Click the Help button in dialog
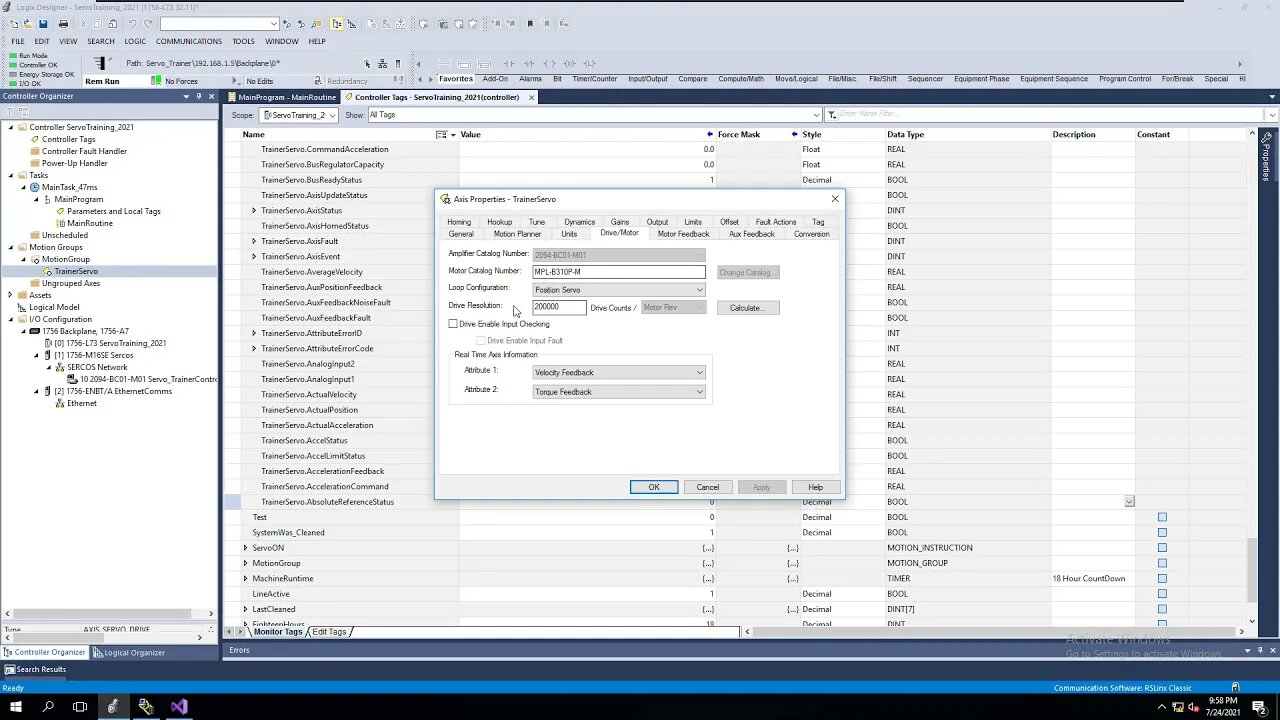 (x=815, y=487)
